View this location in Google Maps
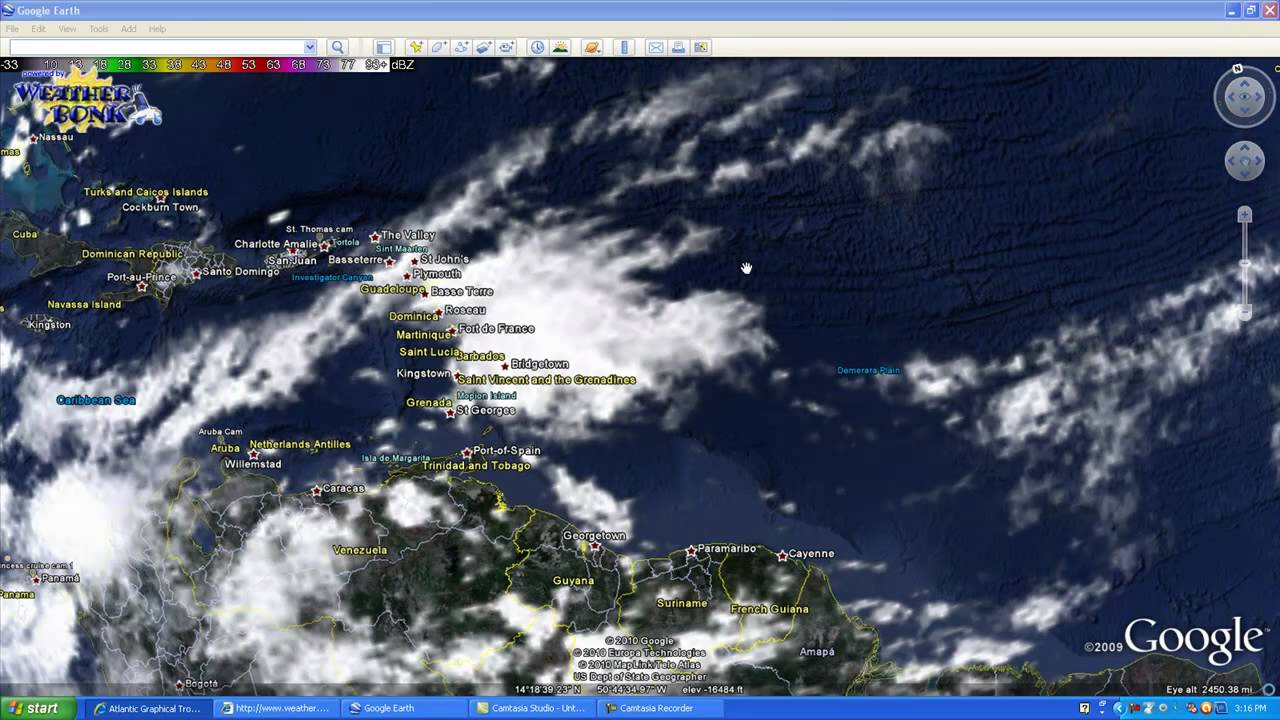The height and width of the screenshot is (720, 1280). pos(701,47)
